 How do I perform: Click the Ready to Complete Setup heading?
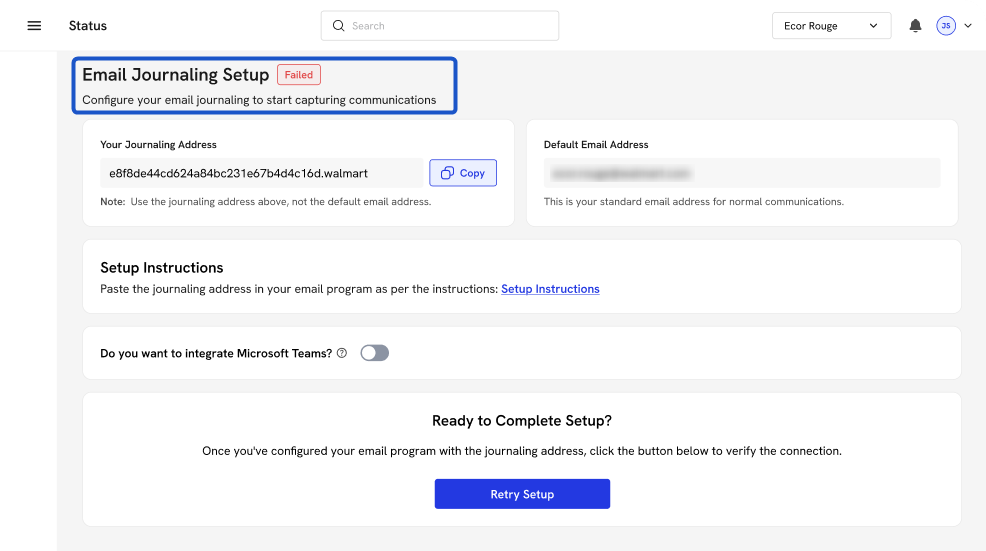point(521,421)
